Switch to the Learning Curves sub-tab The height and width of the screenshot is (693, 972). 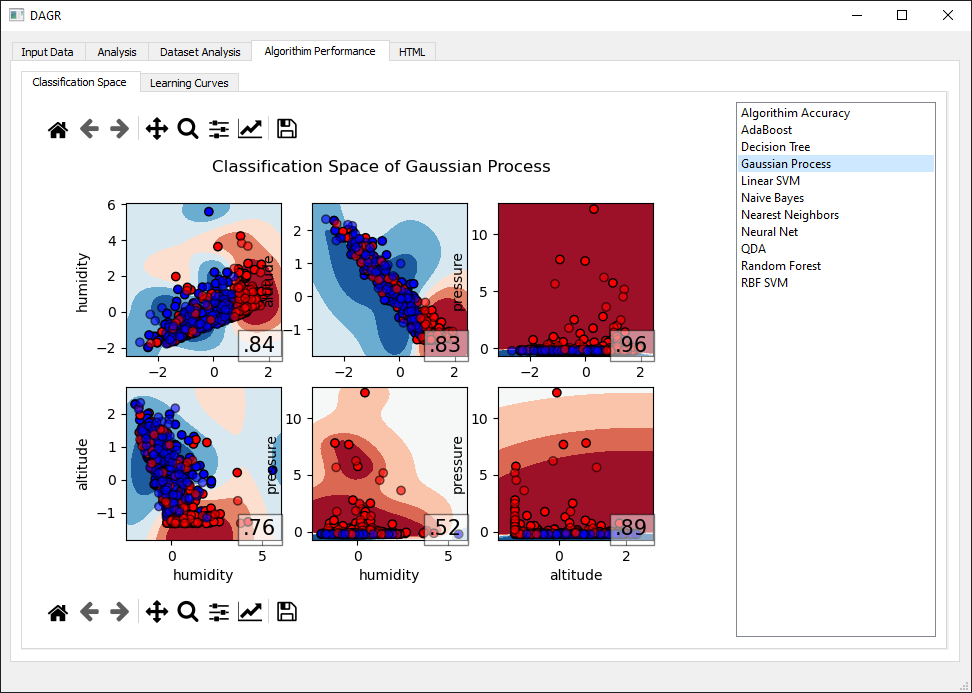pyautogui.click(x=189, y=83)
